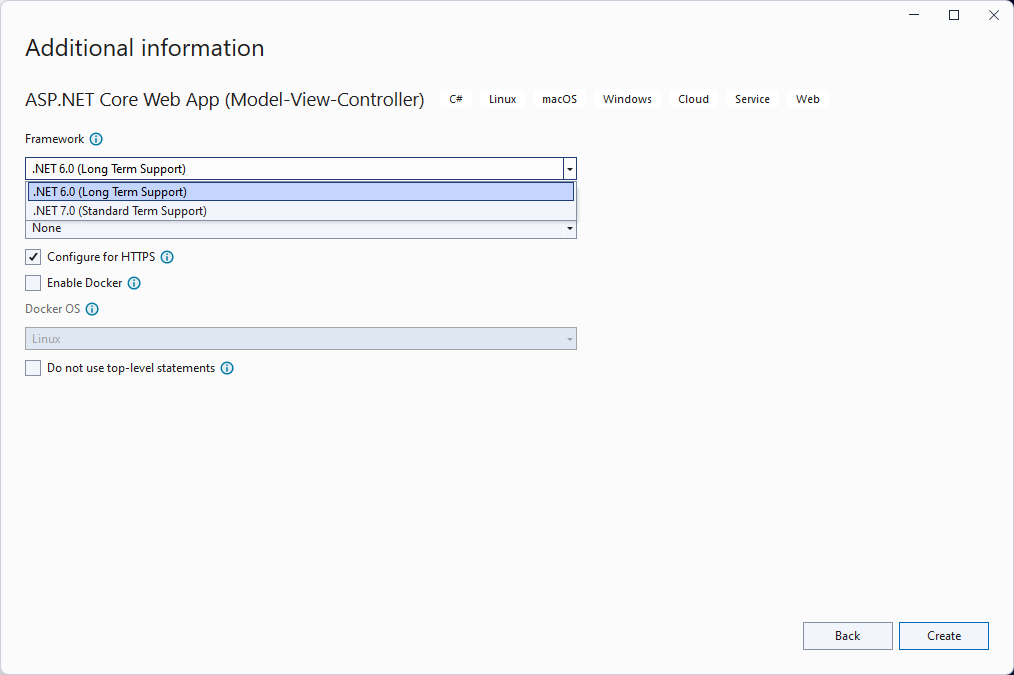Image resolution: width=1014 pixels, height=675 pixels.
Task: Go Back to previous step
Action: point(848,636)
